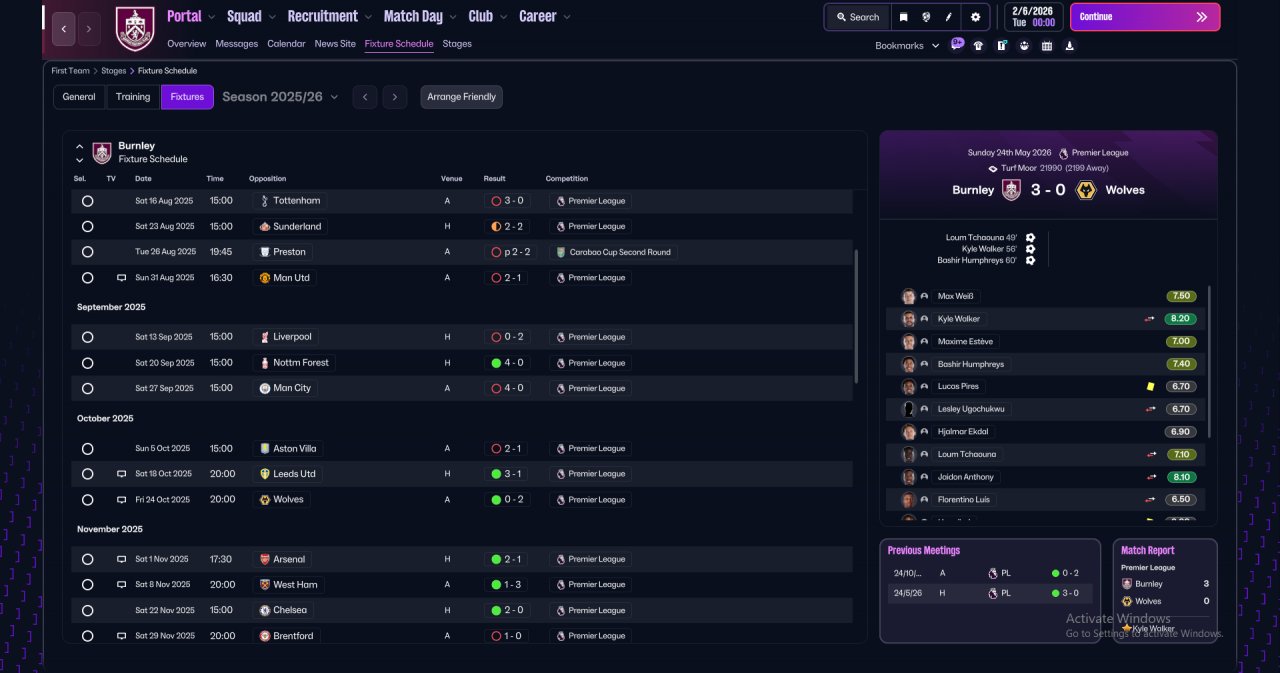Open the Season 2025/26 dropdown
The image size is (1280, 673).
point(280,97)
